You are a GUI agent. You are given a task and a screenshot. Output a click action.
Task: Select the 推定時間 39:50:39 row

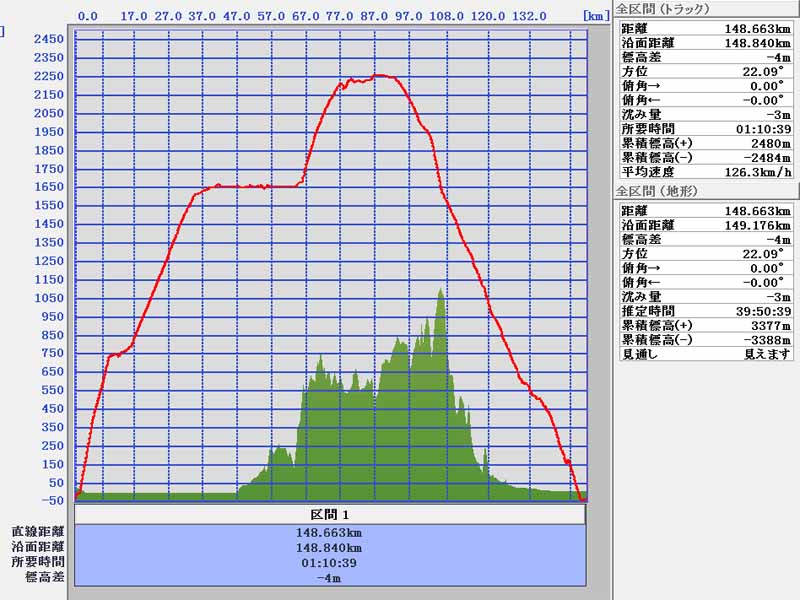[706, 311]
